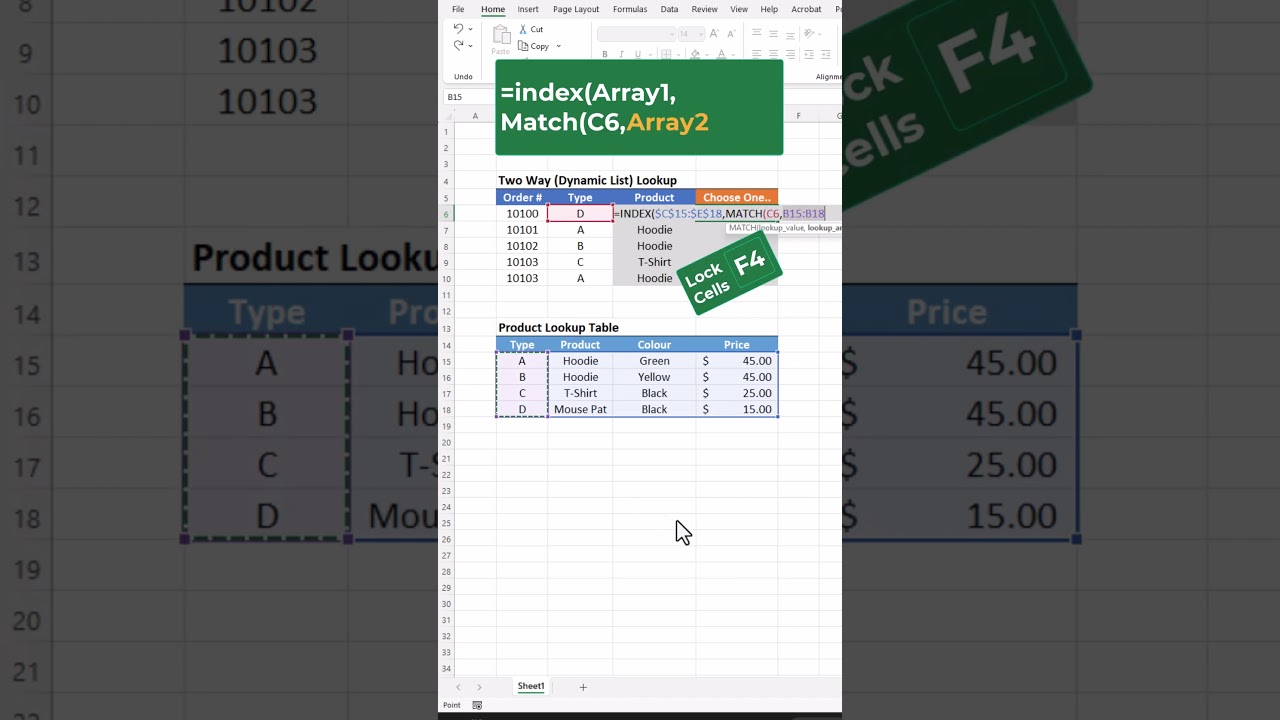The height and width of the screenshot is (720, 1280).
Task: Click 'T-Shirt' in the lookup table row 17
Action: (x=580, y=393)
